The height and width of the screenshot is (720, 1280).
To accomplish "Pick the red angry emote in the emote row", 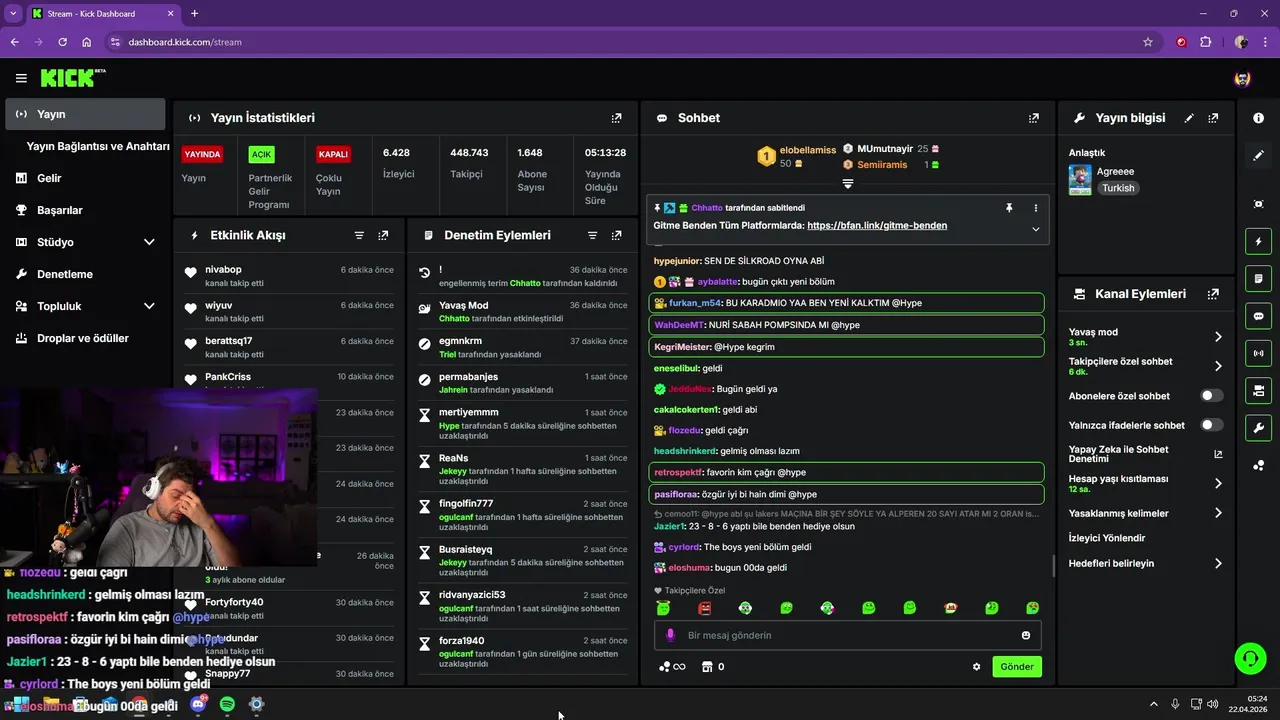I will click(x=704, y=608).
